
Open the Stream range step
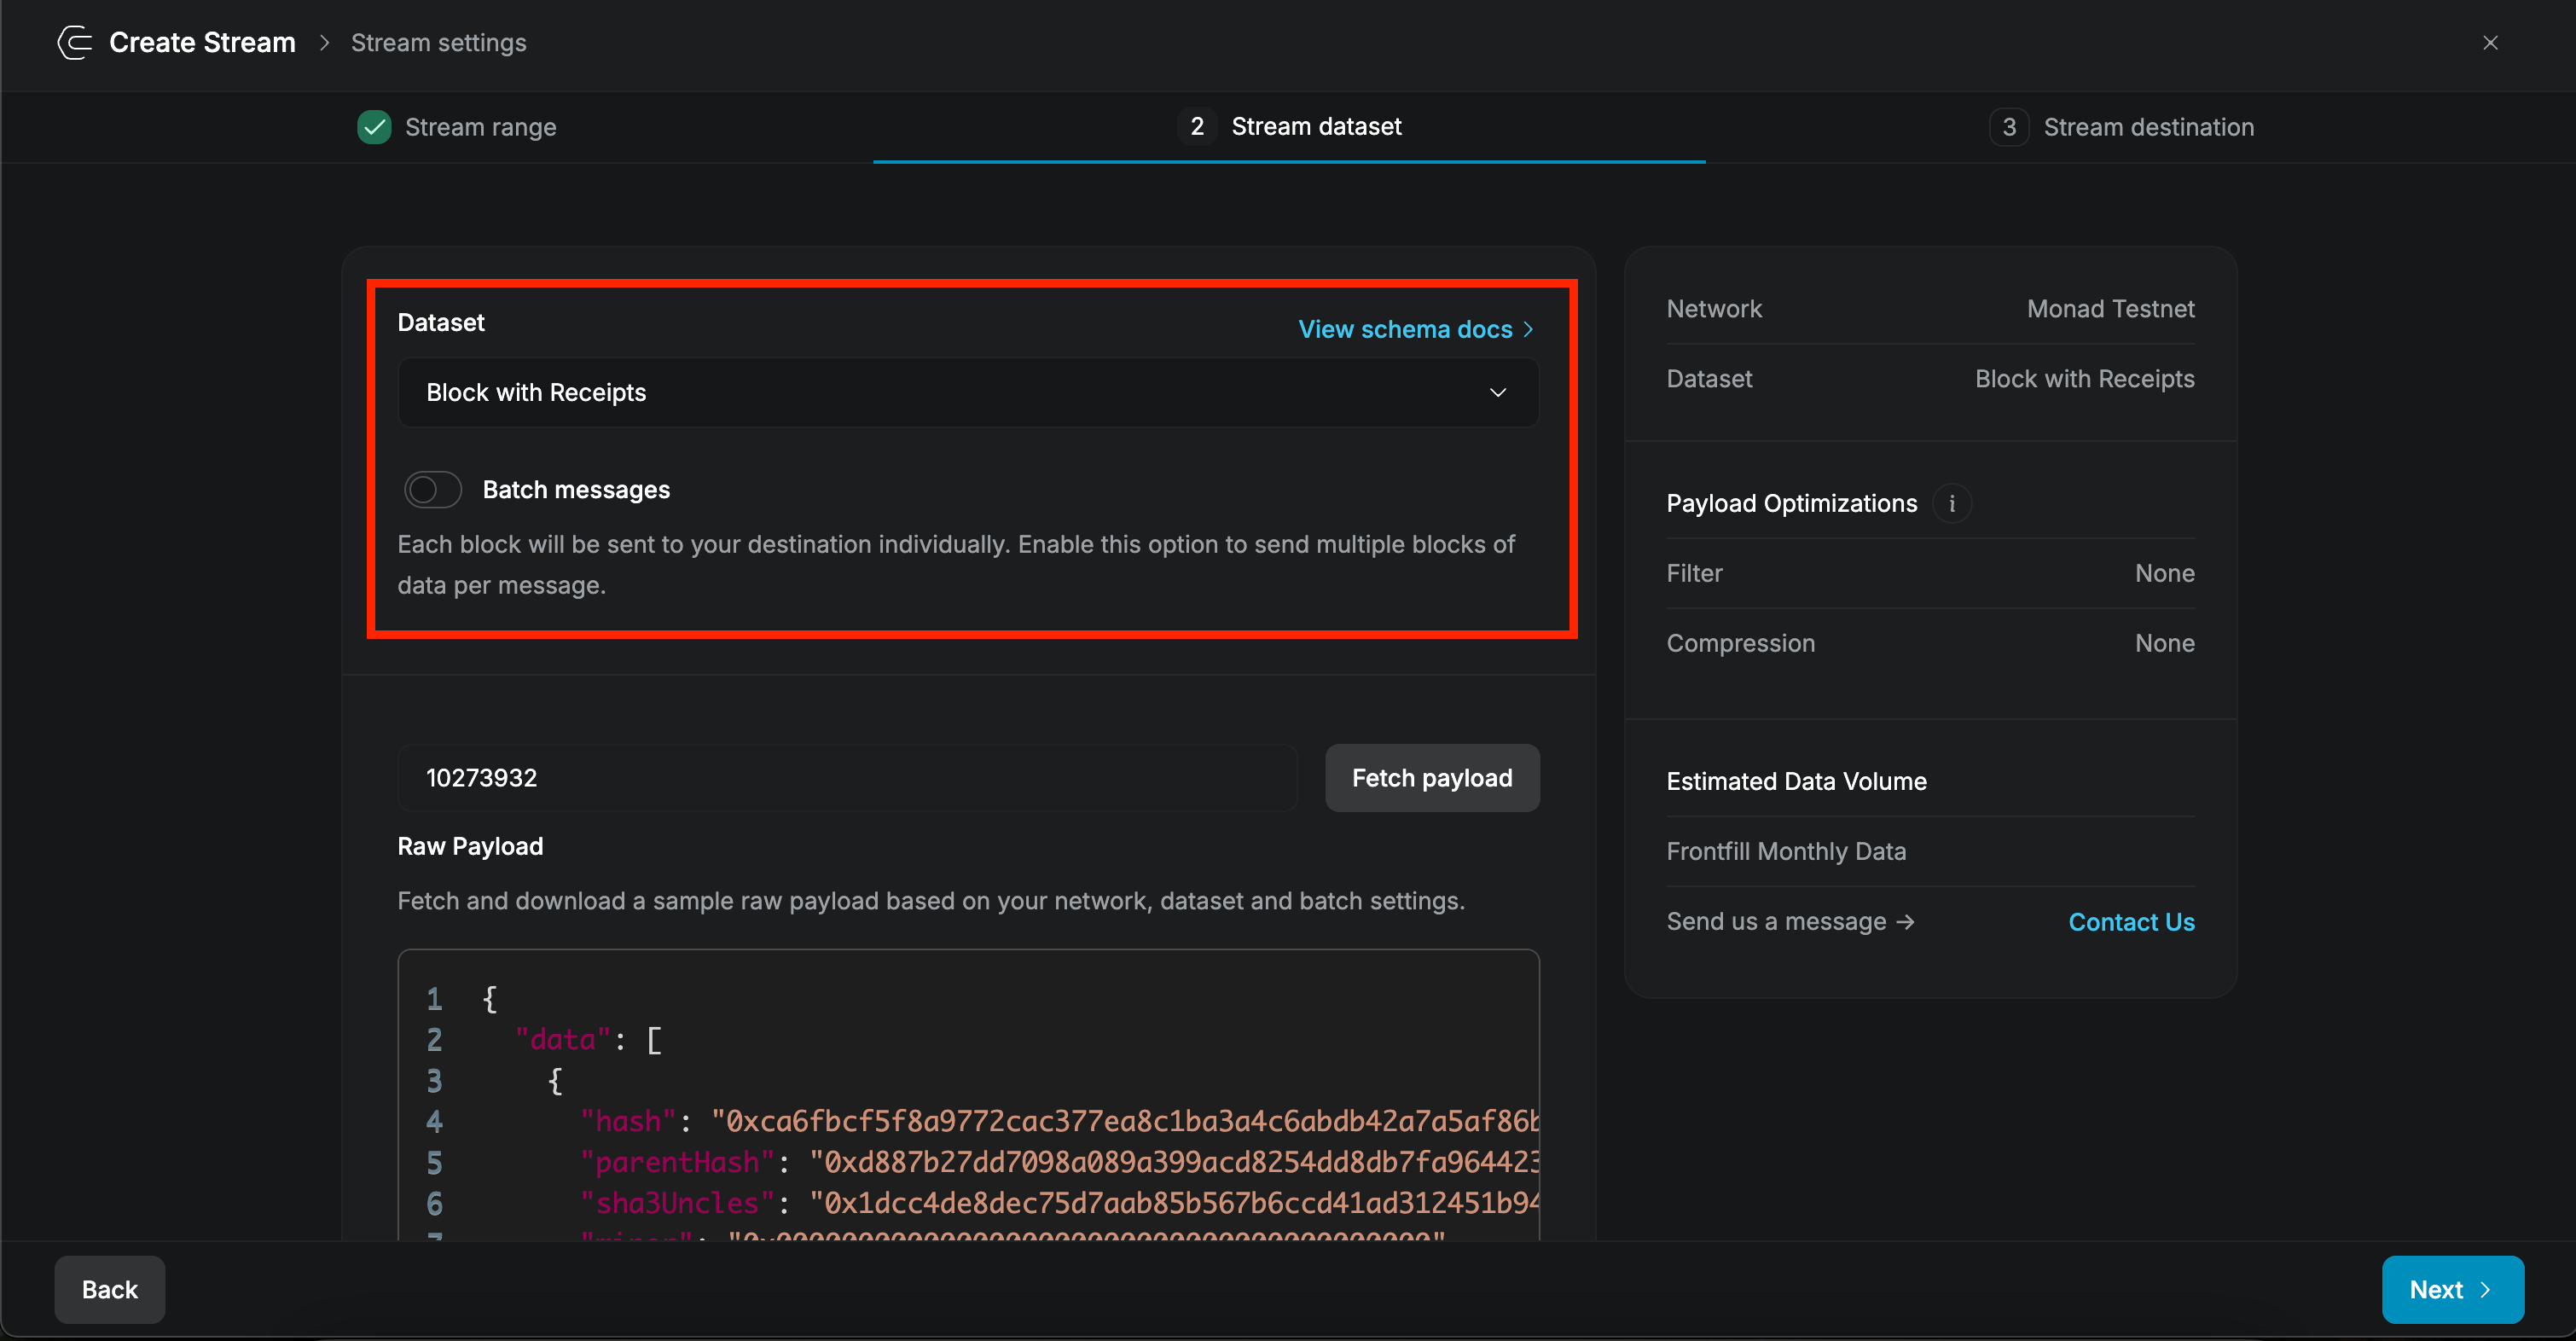tap(457, 127)
